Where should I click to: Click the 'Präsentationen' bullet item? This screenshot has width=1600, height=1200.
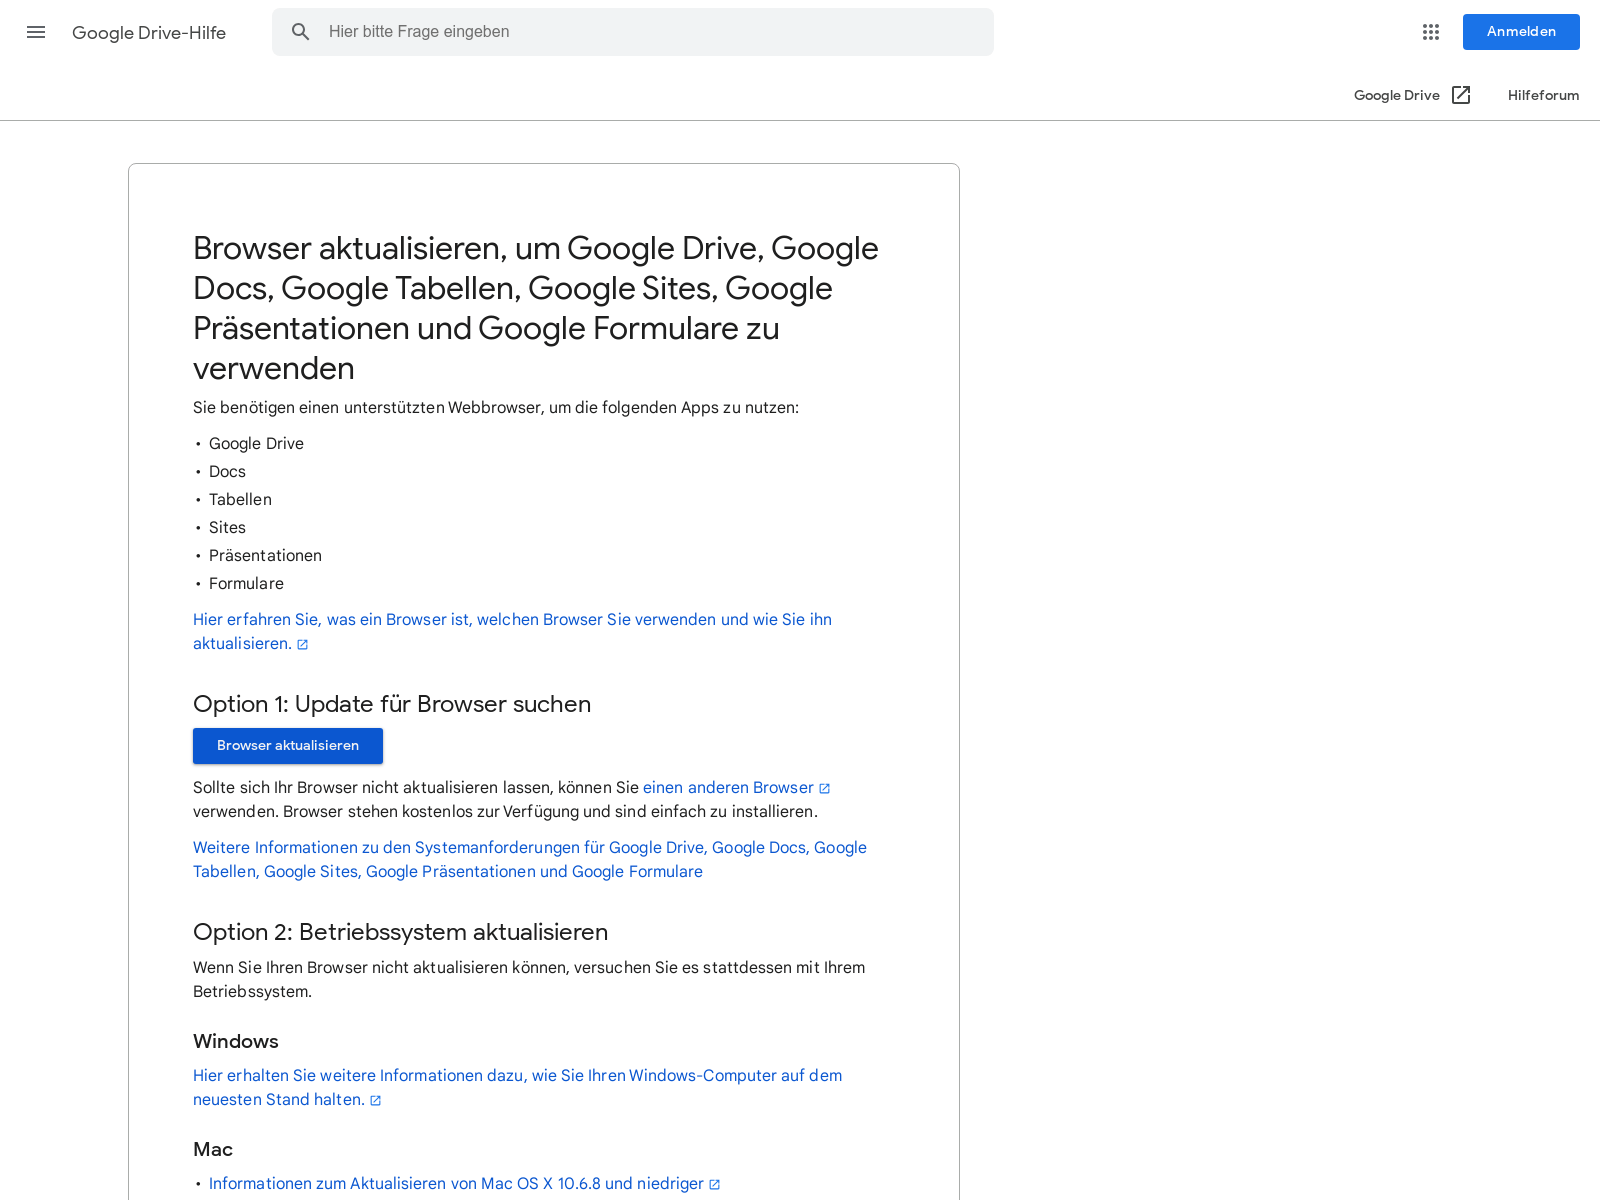click(x=265, y=556)
